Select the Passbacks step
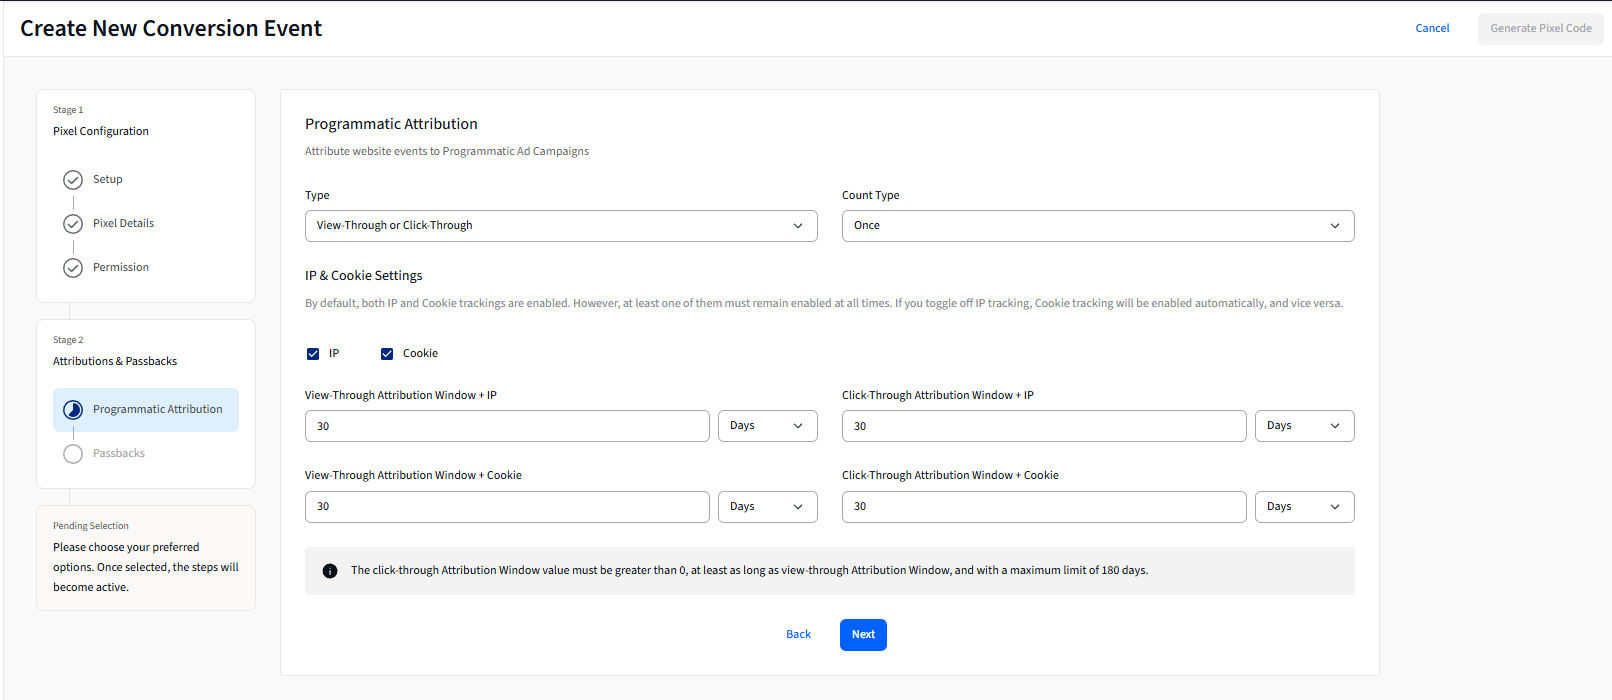The image size is (1612, 700). pos(119,454)
